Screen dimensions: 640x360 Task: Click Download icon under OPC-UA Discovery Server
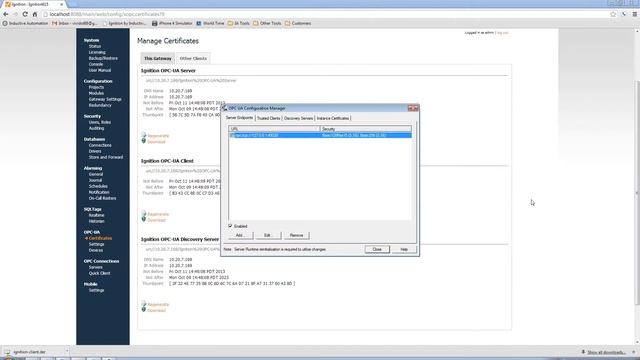pyautogui.click(x=144, y=310)
